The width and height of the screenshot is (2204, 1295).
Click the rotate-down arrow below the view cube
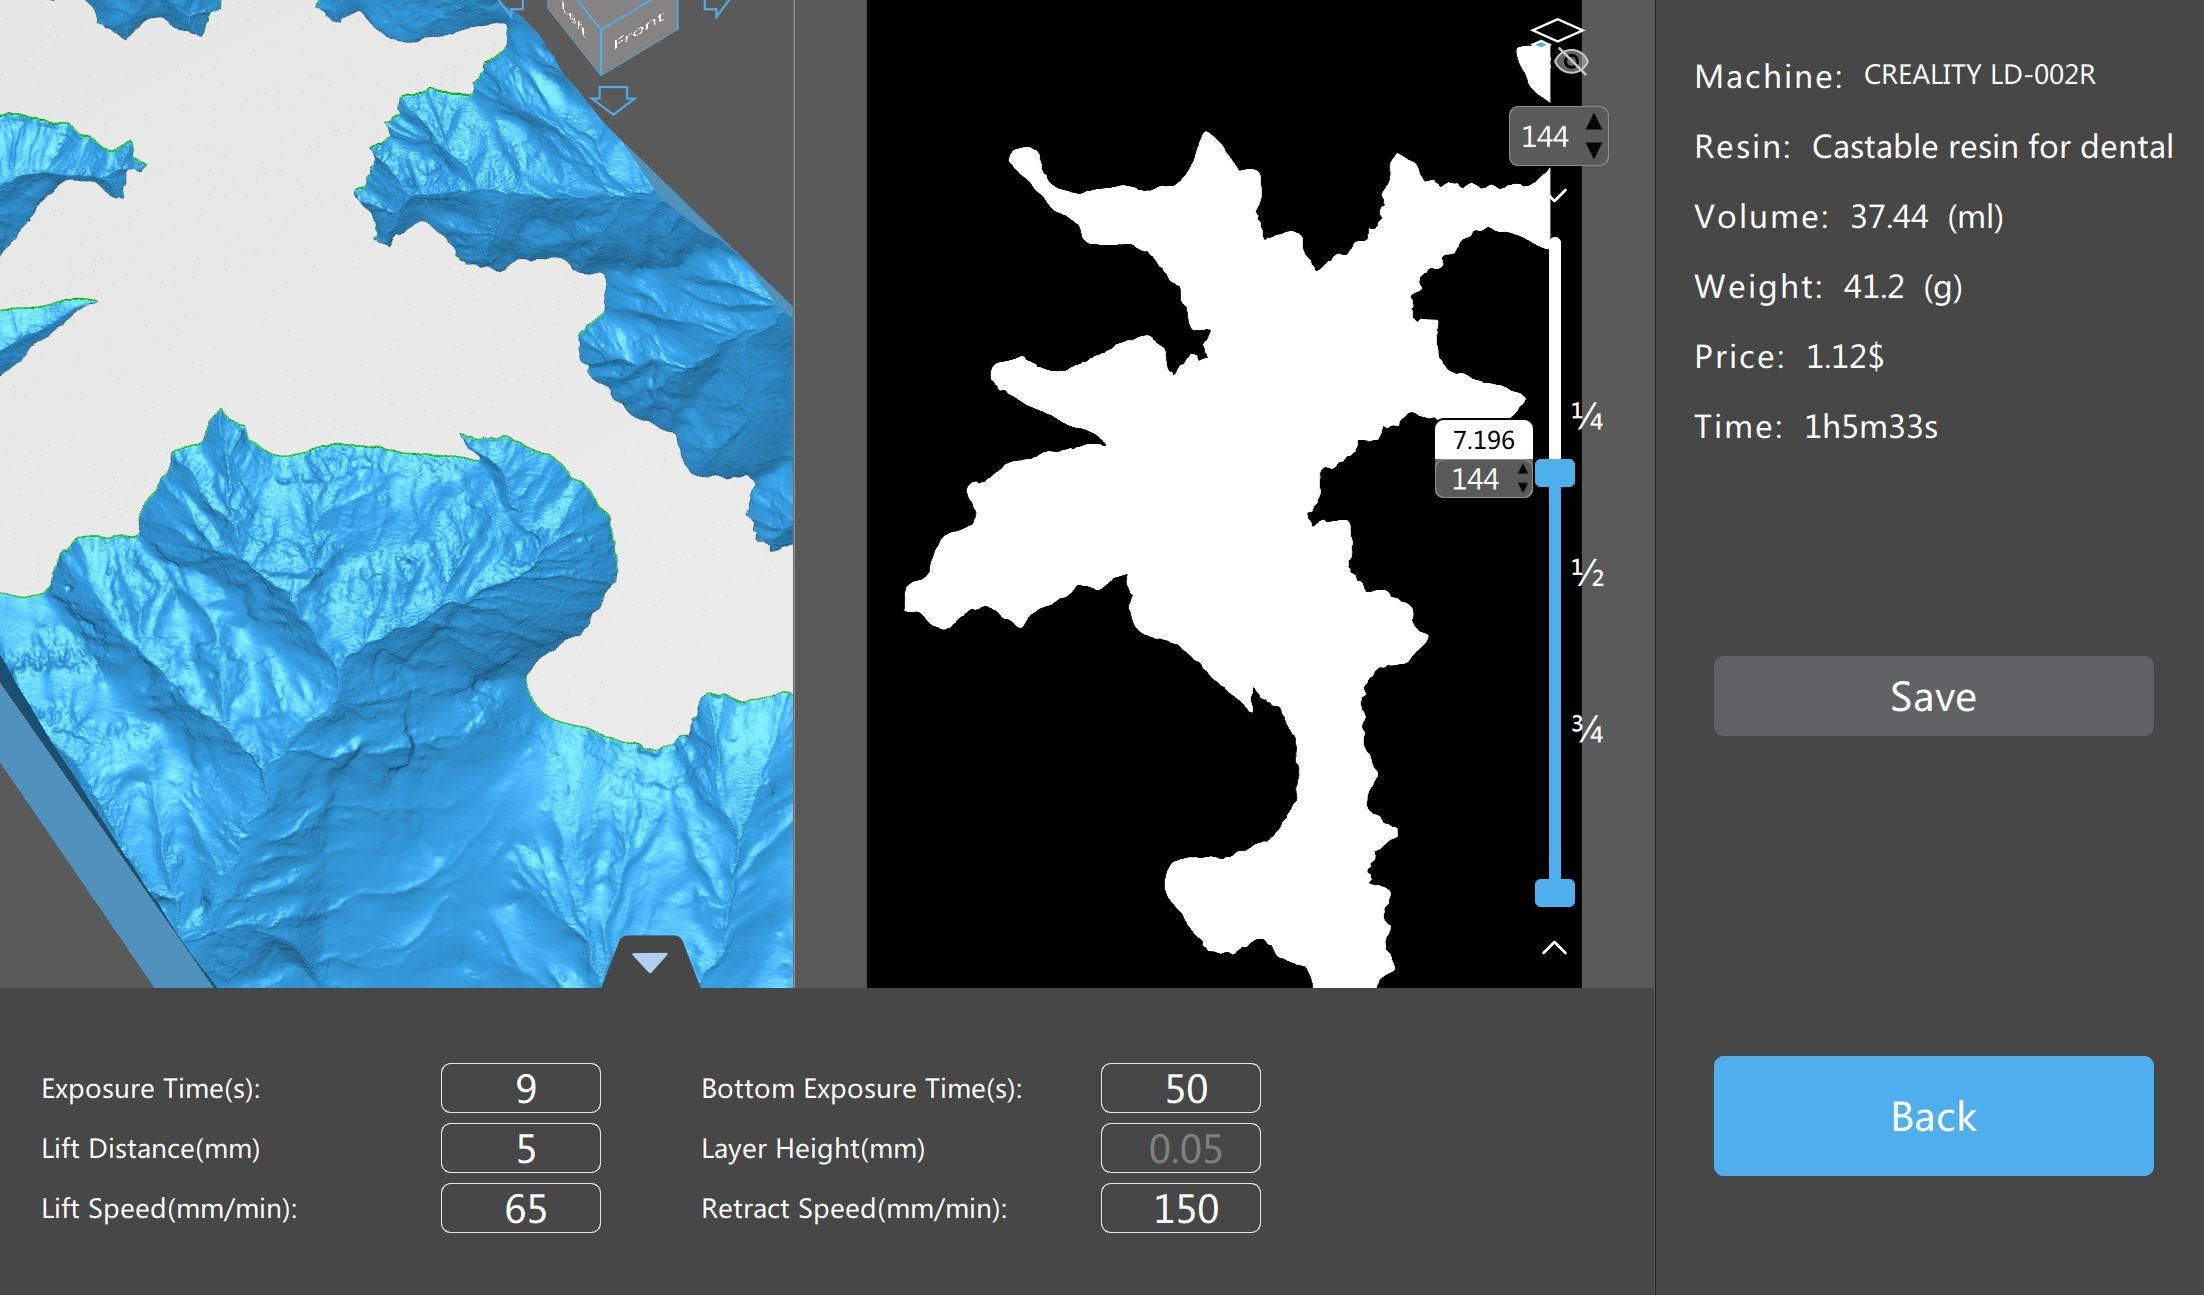(614, 100)
